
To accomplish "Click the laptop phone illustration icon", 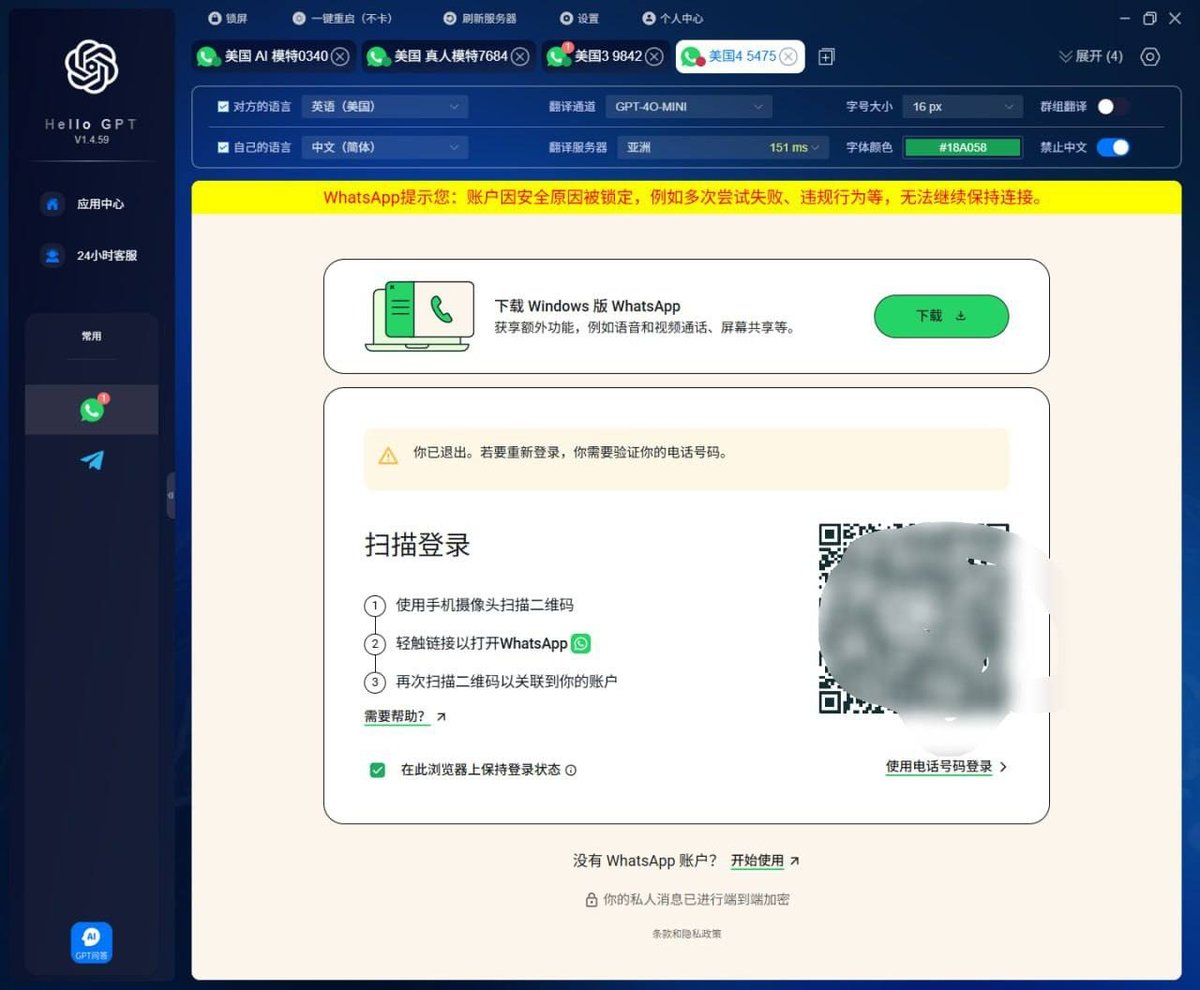I will pos(418,316).
